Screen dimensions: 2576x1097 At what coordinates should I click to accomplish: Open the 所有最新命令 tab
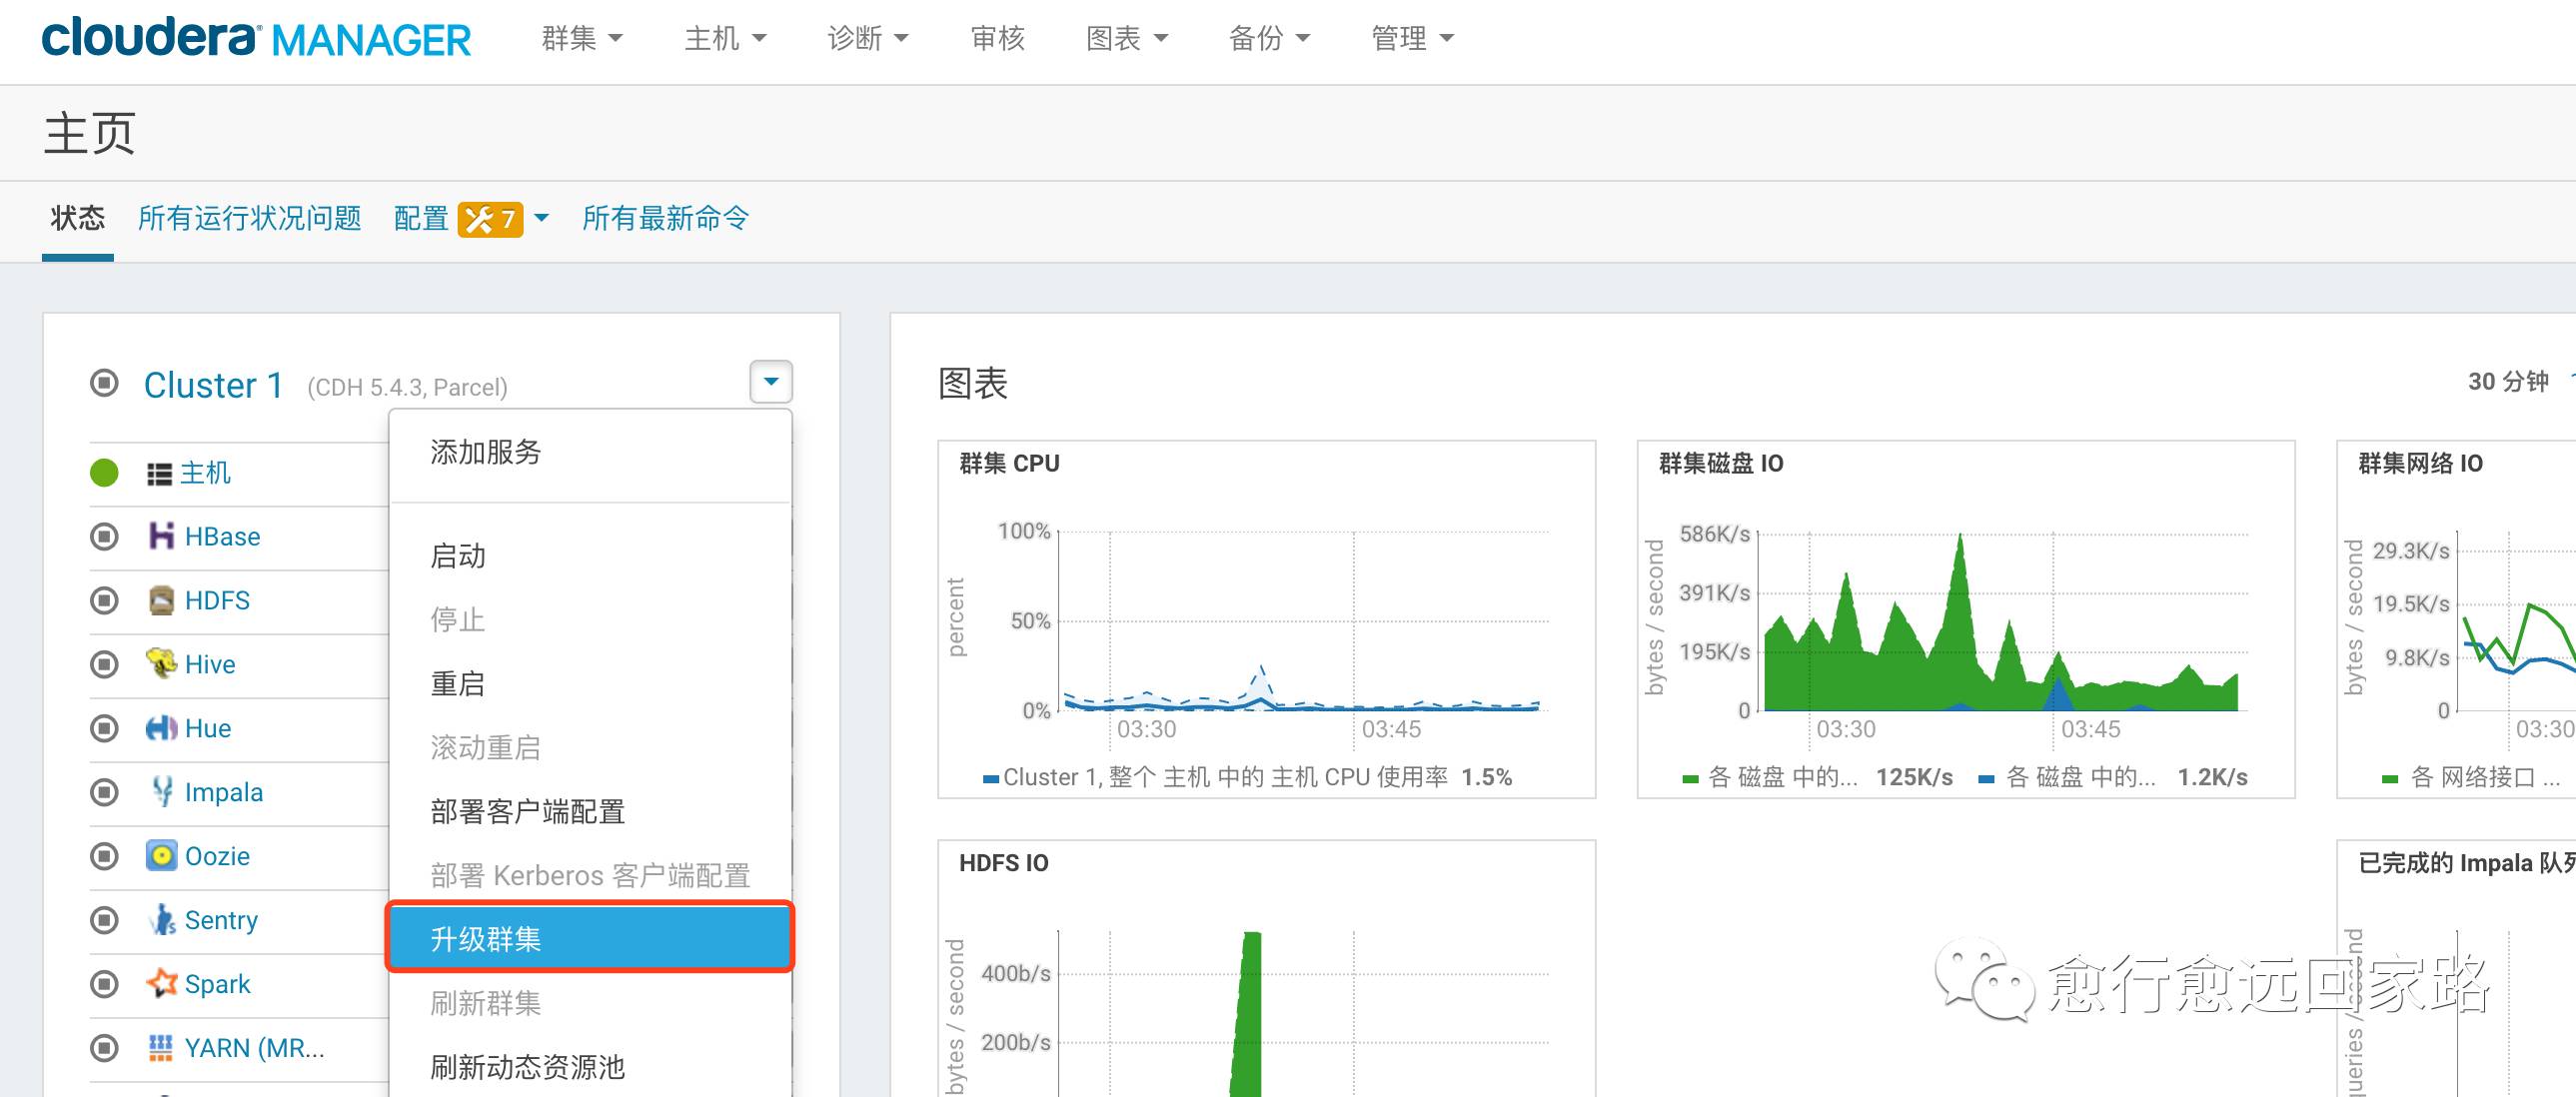[x=666, y=218]
